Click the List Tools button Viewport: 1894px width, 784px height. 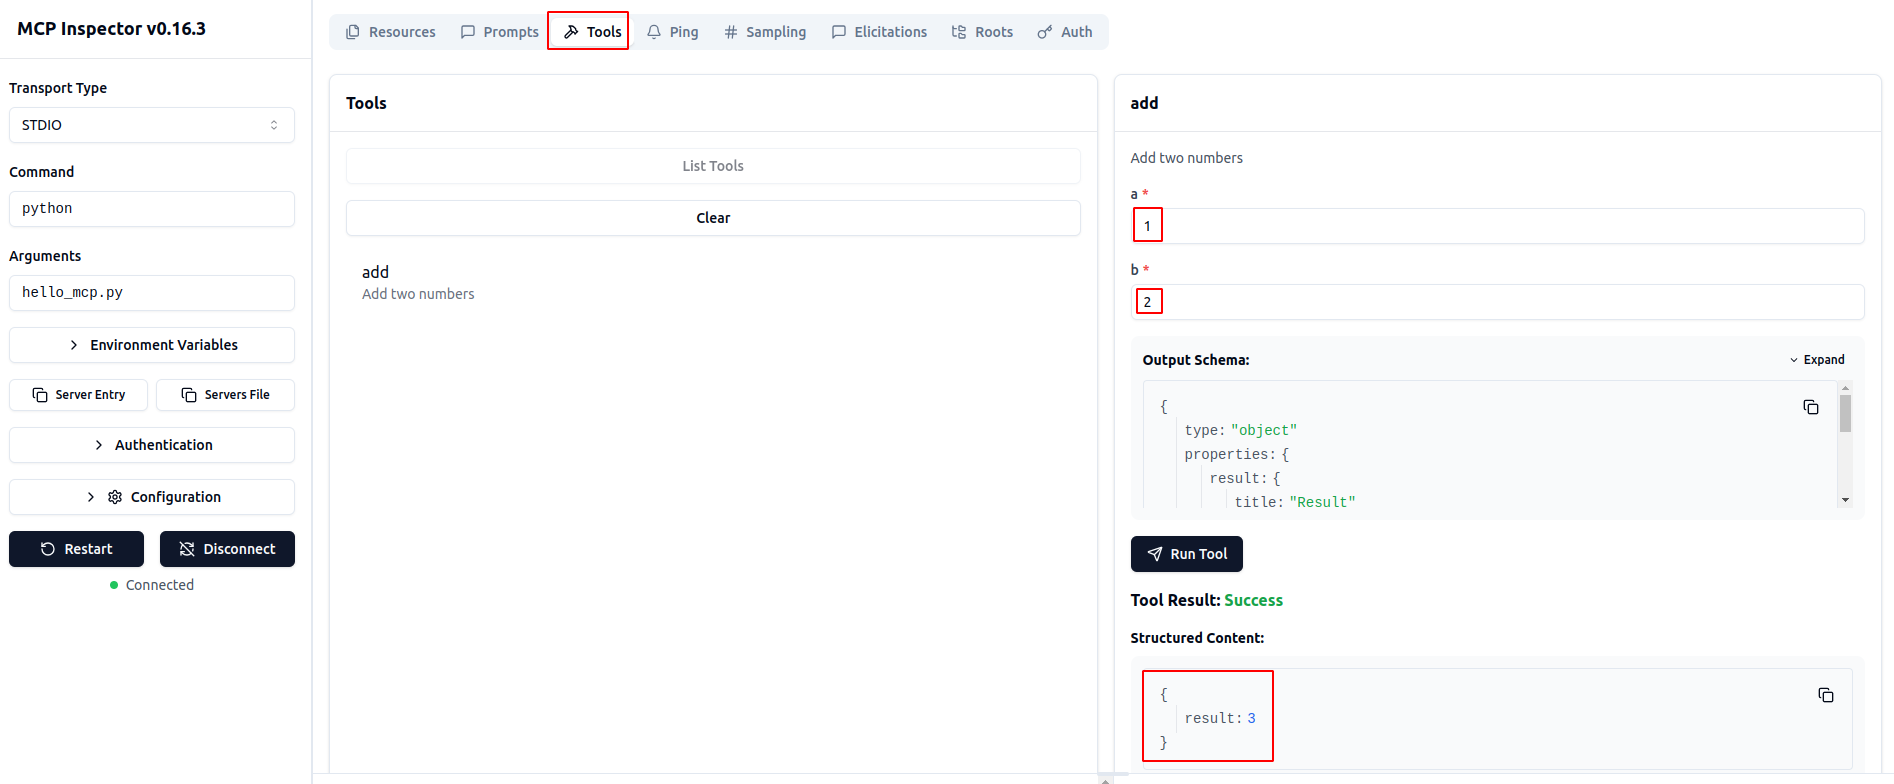[713, 166]
